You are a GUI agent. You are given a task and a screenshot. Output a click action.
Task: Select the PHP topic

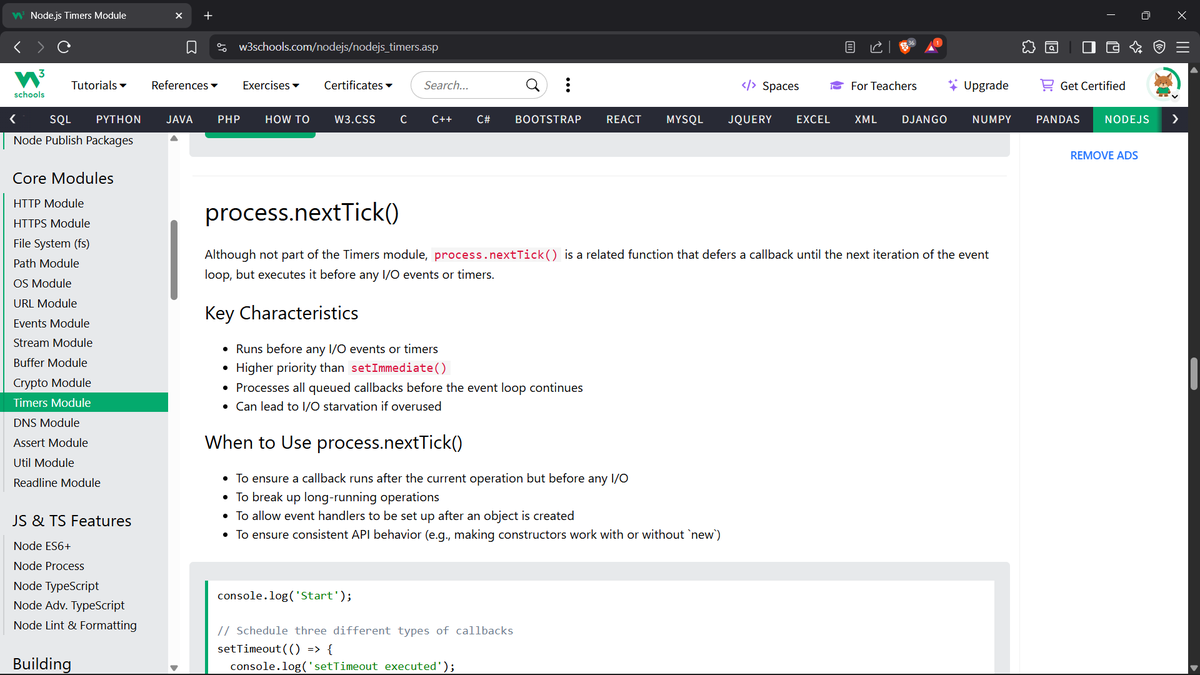tap(229, 119)
